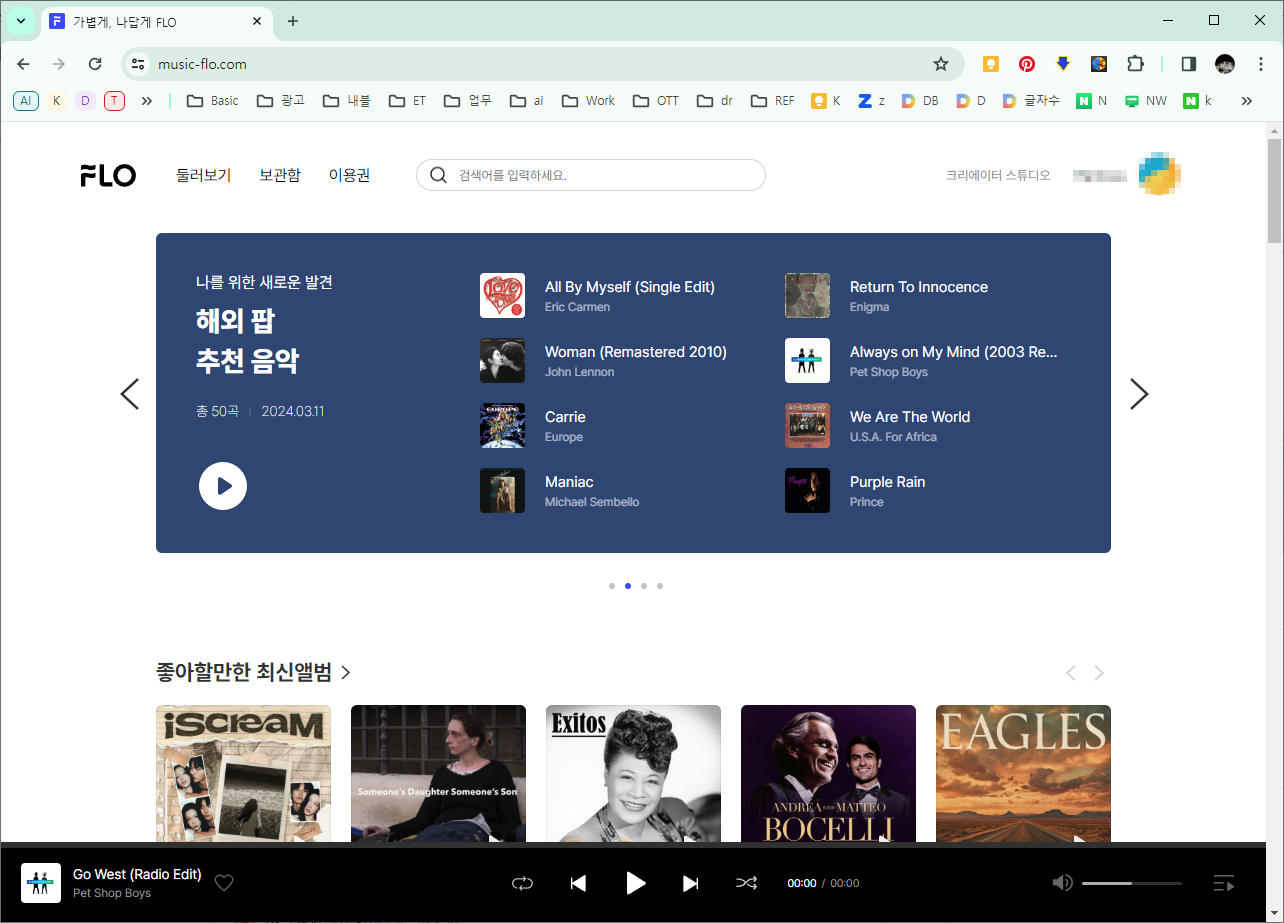Play the 해외 팝 추천 음악 playlist
Image resolution: width=1284 pixels, height=923 pixels.
pyautogui.click(x=223, y=486)
